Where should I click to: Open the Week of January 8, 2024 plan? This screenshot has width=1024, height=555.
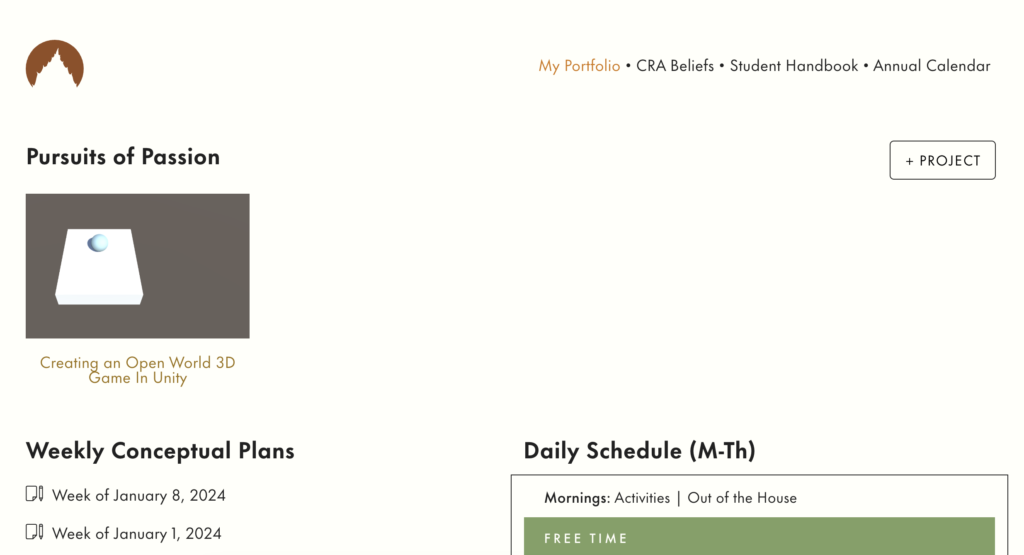pos(138,496)
